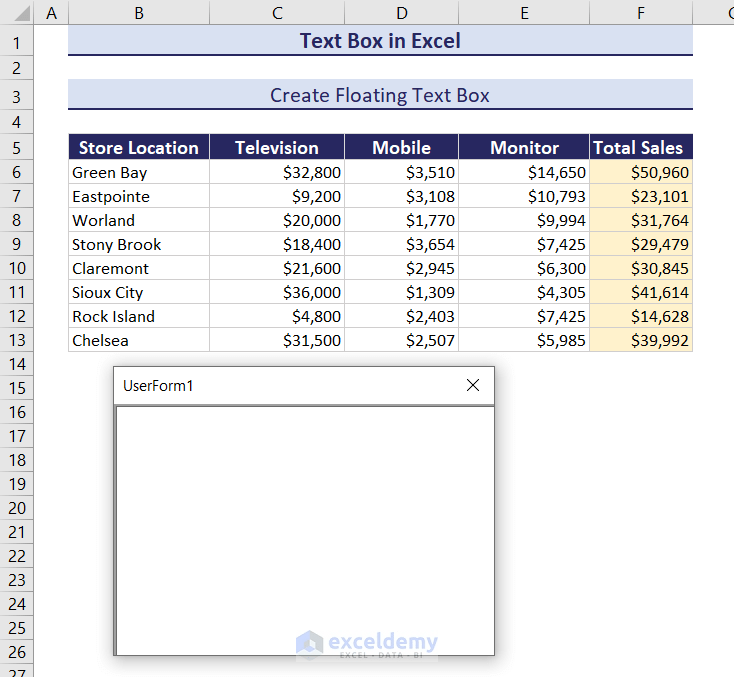This screenshot has width=734, height=677.
Task: Click Television value $32,800
Action: (277, 172)
